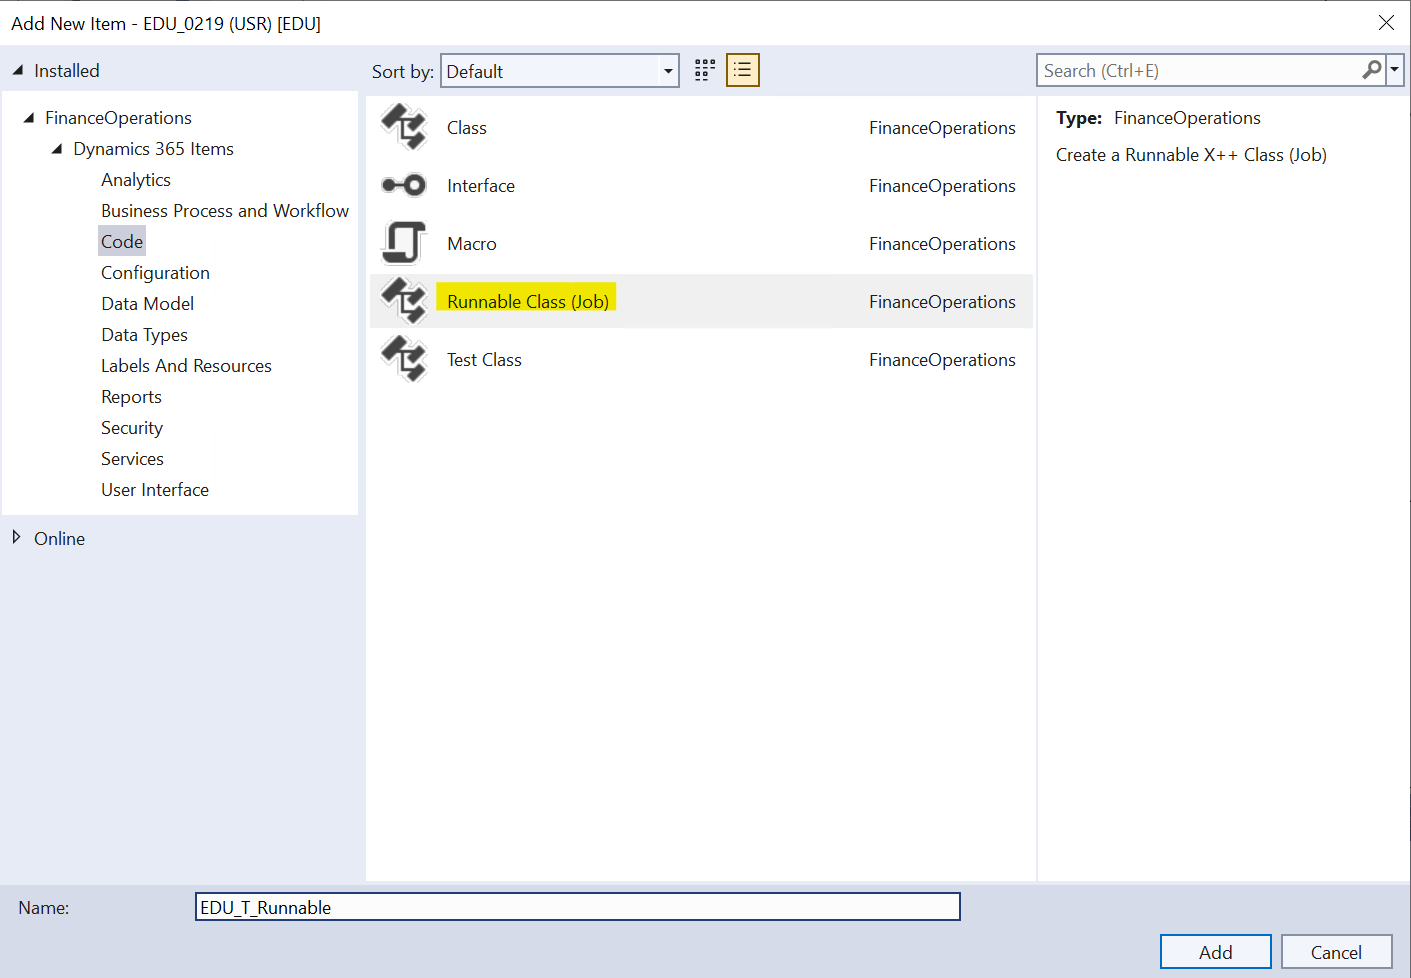Click the Online section label
Viewport: 1411px width, 978px height.
[59, 539]
